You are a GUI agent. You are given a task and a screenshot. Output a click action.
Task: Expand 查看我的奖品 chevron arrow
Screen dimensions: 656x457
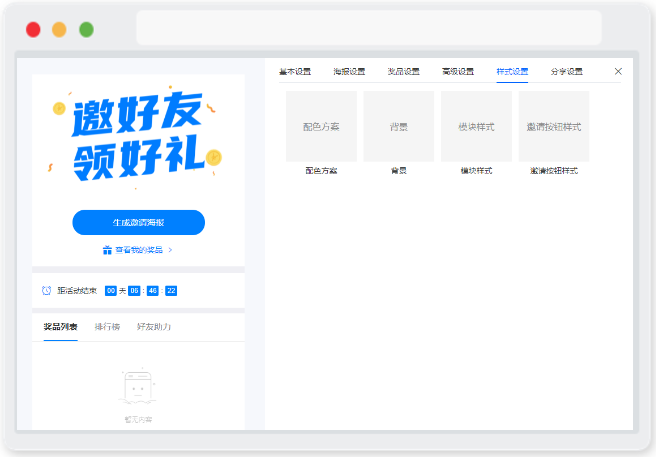170,250
